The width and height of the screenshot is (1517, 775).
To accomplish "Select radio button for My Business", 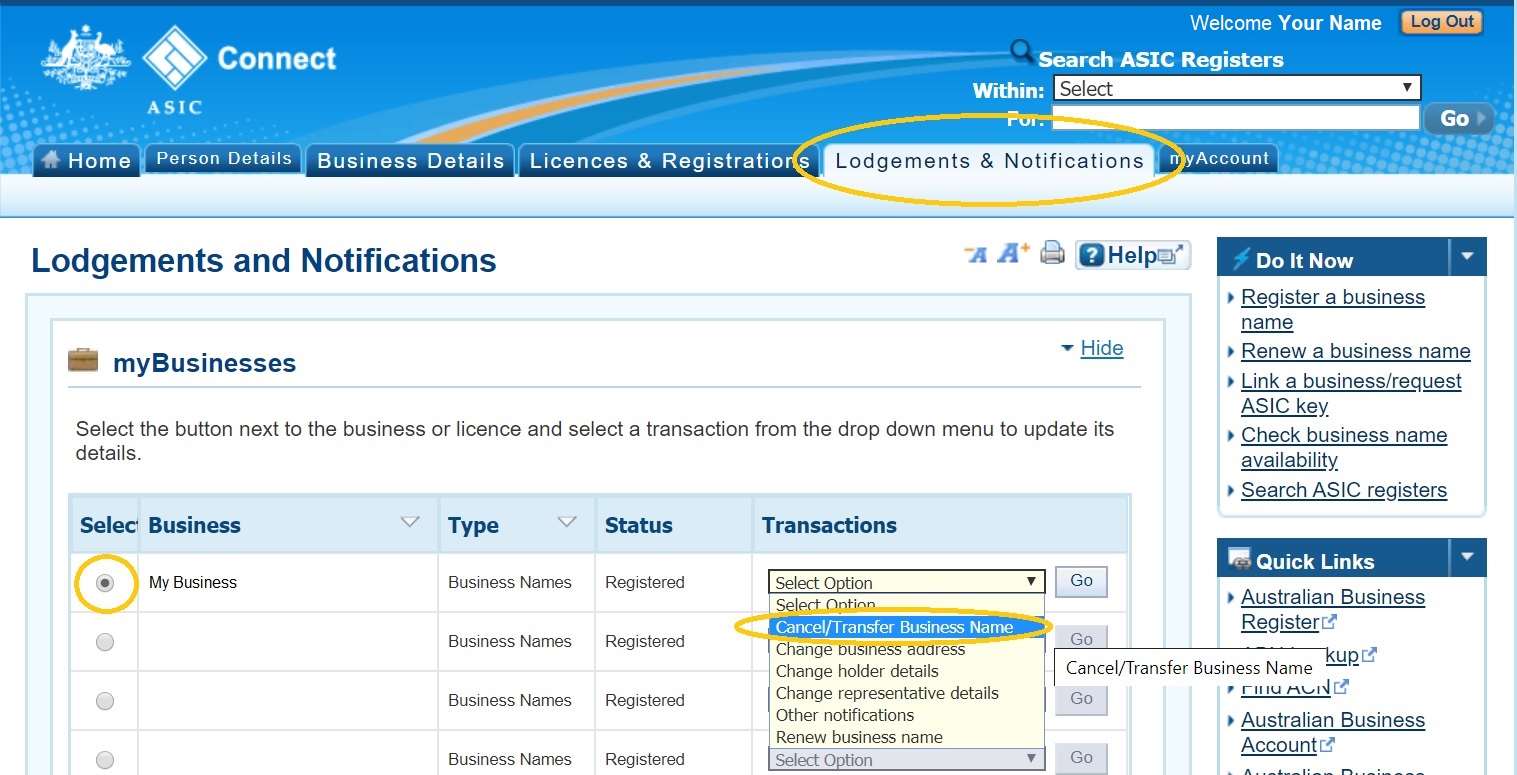I will (x=105, y=583).
